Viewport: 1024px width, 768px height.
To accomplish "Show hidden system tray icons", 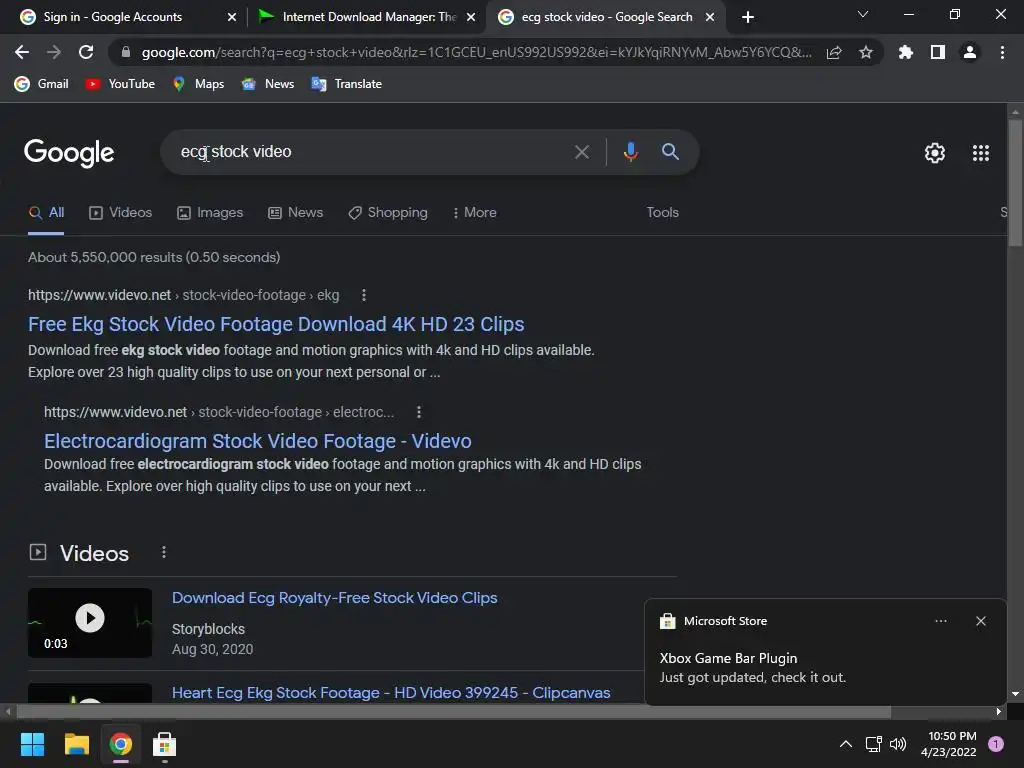I will click(x=845, y=744).
